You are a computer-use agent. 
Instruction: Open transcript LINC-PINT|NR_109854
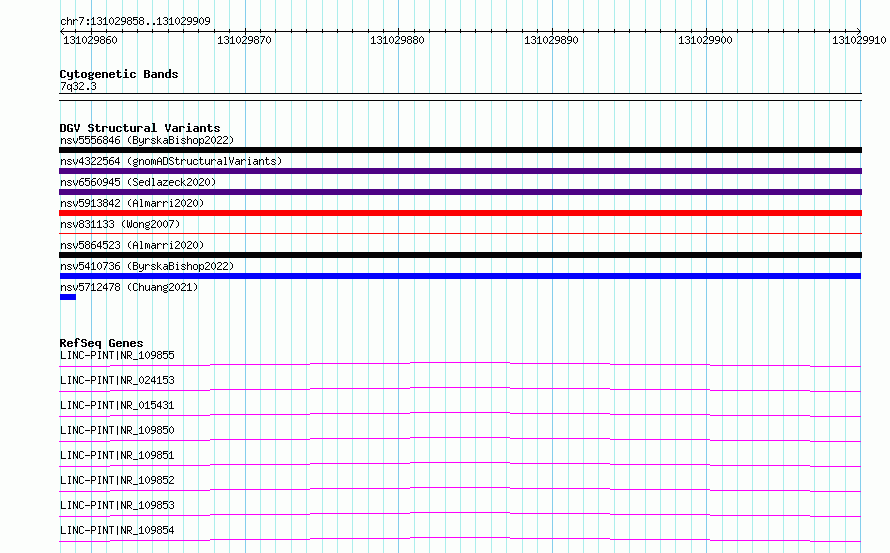tap(117, 530)
